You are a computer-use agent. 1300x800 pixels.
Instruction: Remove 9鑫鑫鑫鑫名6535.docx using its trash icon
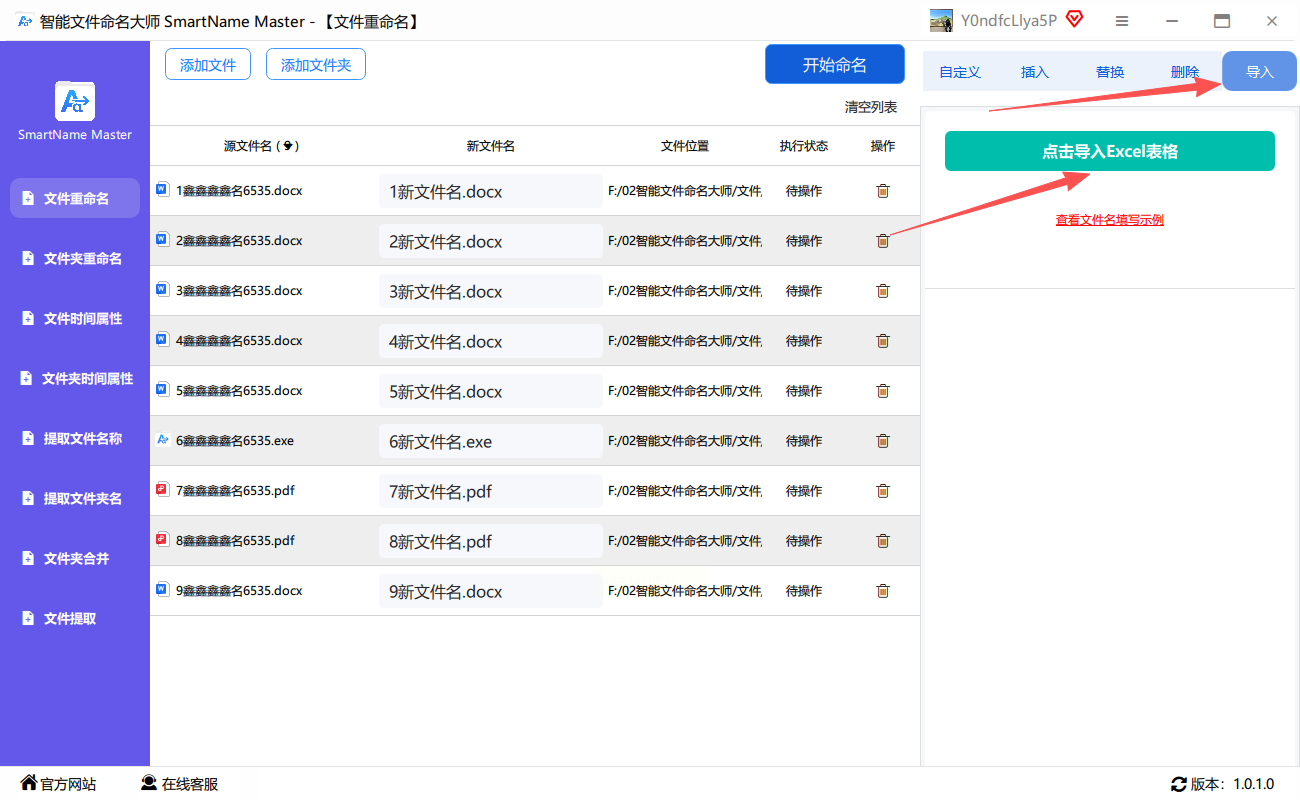pyautogui.click(x=882, y=591)
